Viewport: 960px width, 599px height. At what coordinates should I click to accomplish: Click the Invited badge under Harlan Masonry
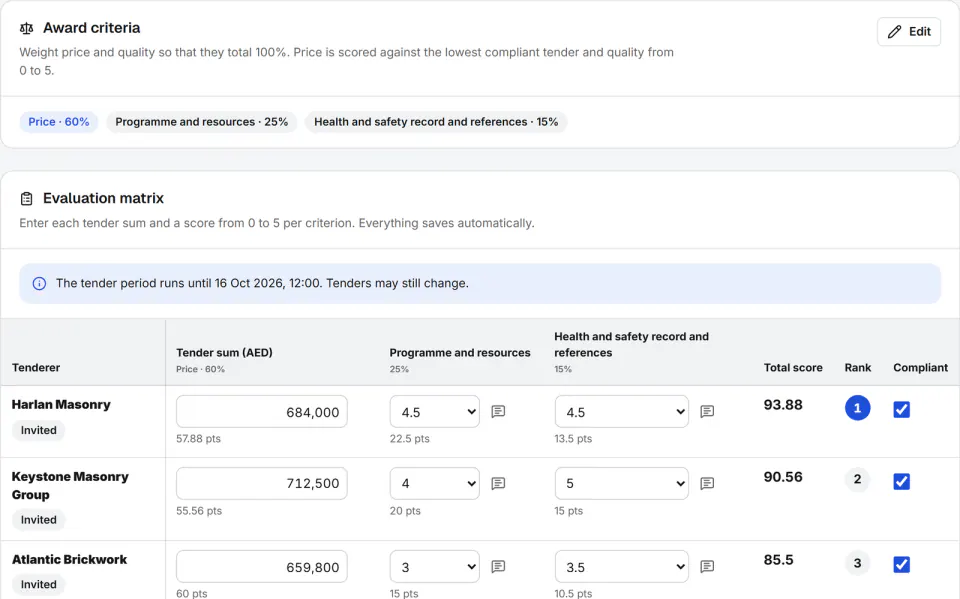point(39,430)
